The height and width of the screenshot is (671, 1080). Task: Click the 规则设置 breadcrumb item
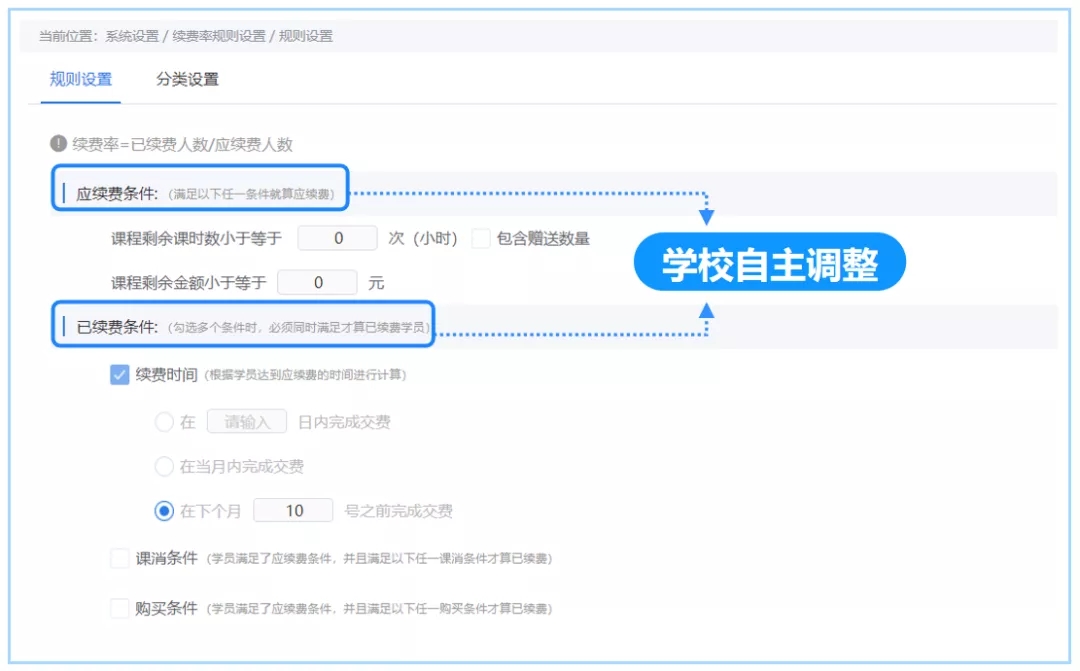(305, 36)
